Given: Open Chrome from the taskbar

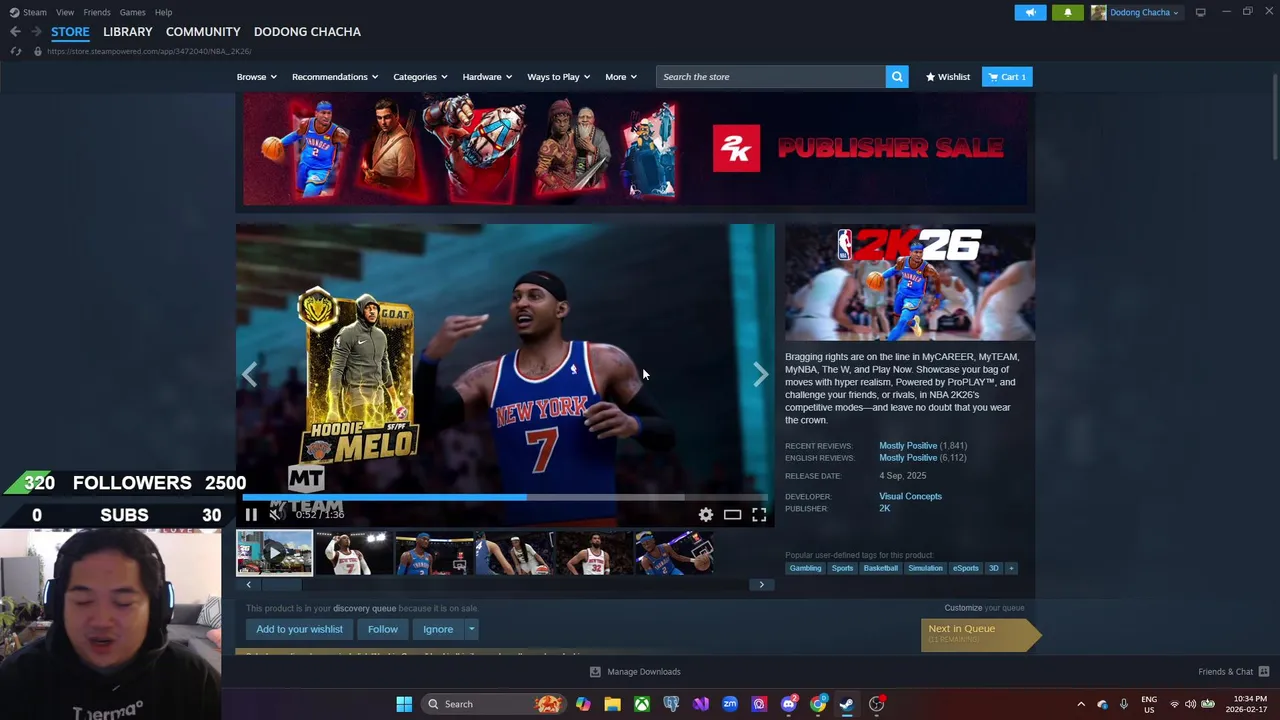Looking at the screenshot, I should (818, 704).
